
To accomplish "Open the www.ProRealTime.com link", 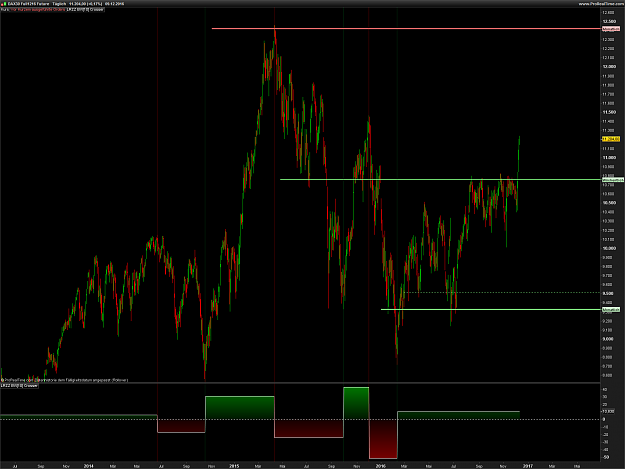I will pos(601,4).
